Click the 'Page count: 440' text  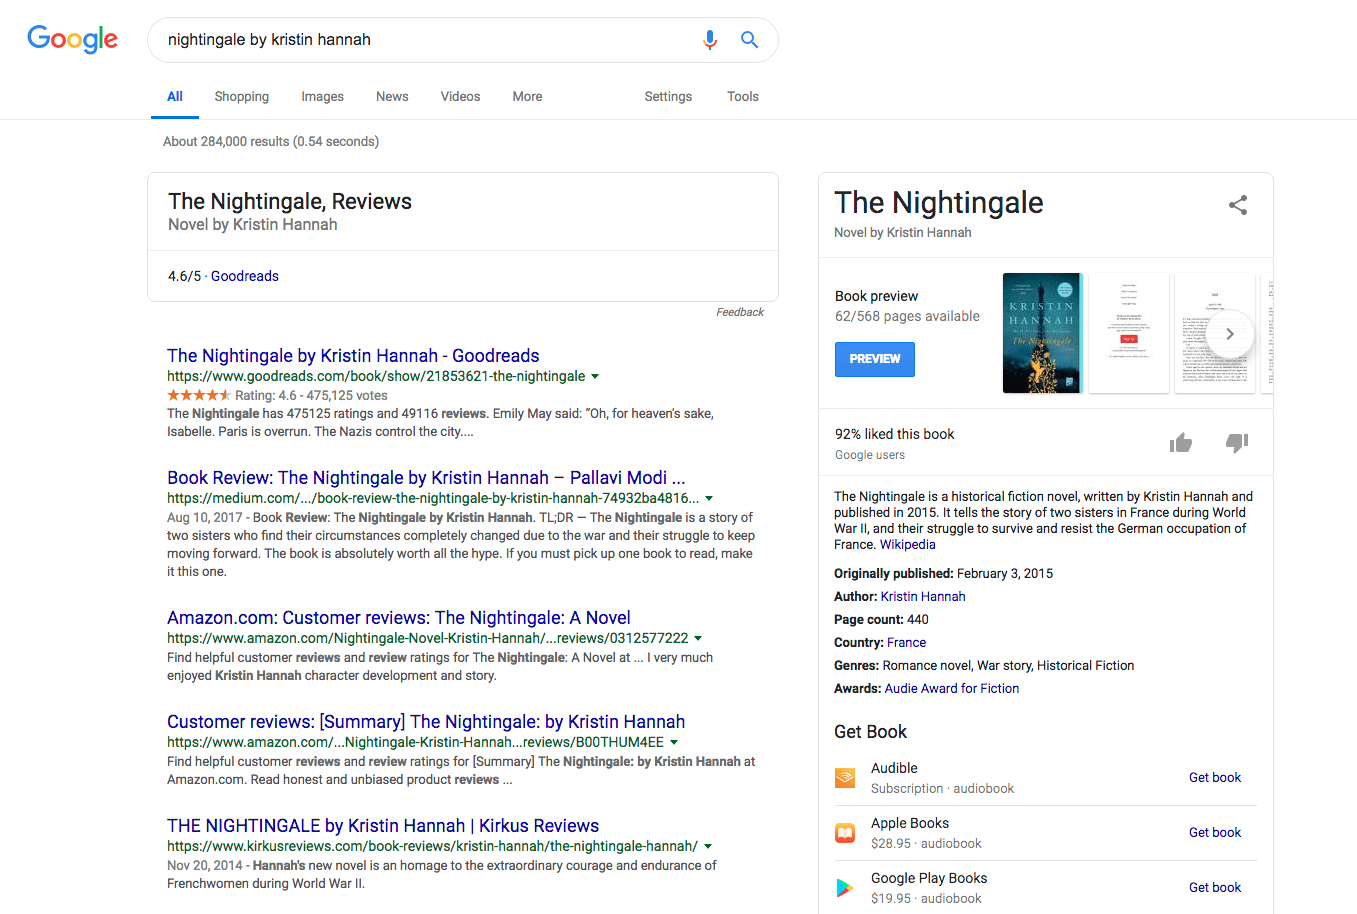(x=881, y=620)
